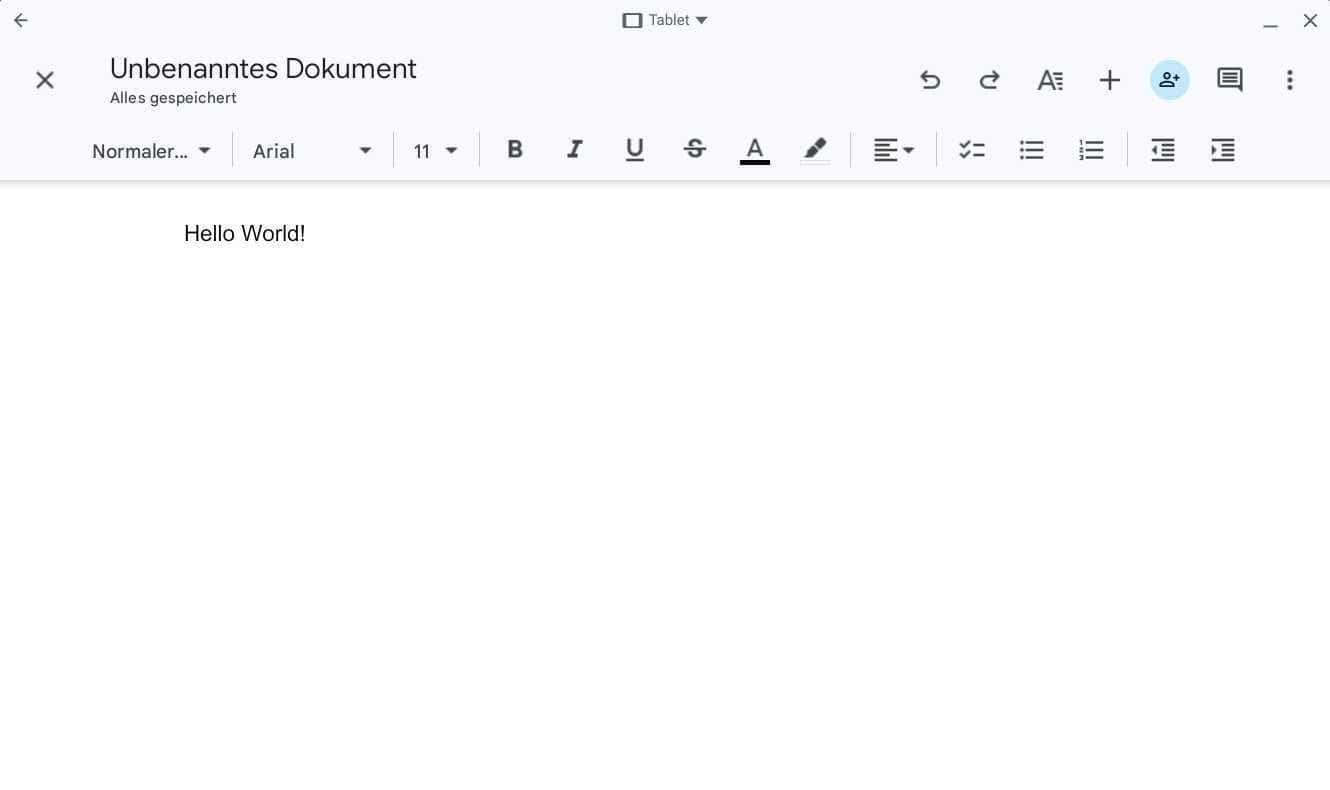The height and width of the screenshot is (790, 1330).
Task: Increase the paragraph indent
Action: (1222, 150)
